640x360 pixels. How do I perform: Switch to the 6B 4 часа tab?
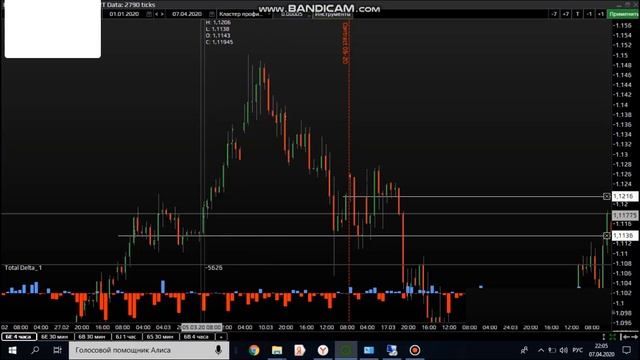196,337
